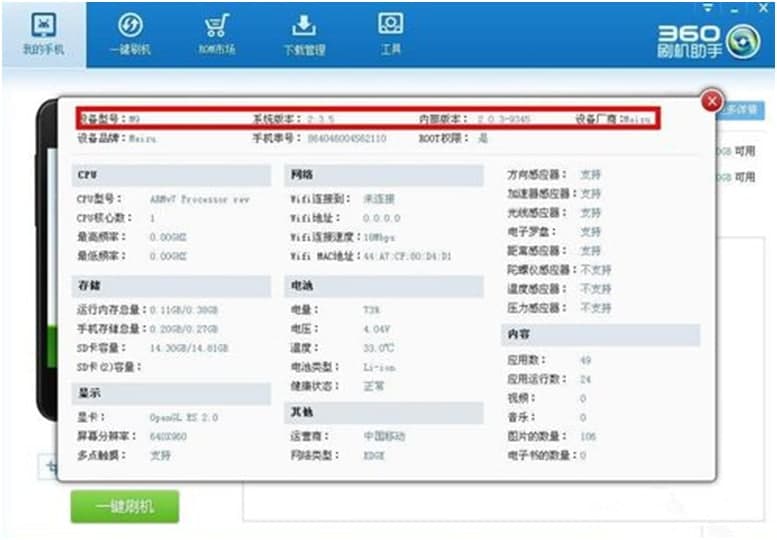Click the 距离感应器 label
The width and height of the screenshot is (777, 540).
[x=537, y=251]
